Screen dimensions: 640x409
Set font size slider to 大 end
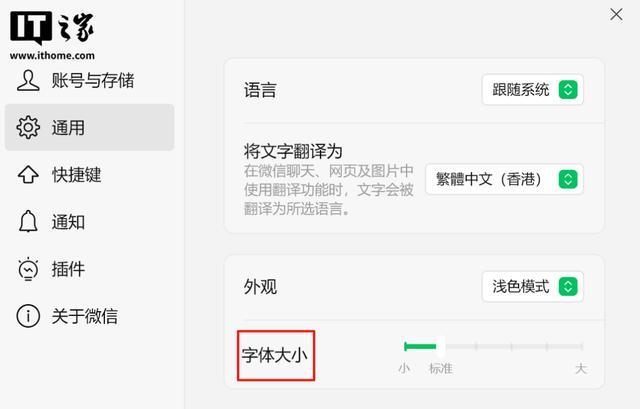pyautogui.click(x=582, y=347)
